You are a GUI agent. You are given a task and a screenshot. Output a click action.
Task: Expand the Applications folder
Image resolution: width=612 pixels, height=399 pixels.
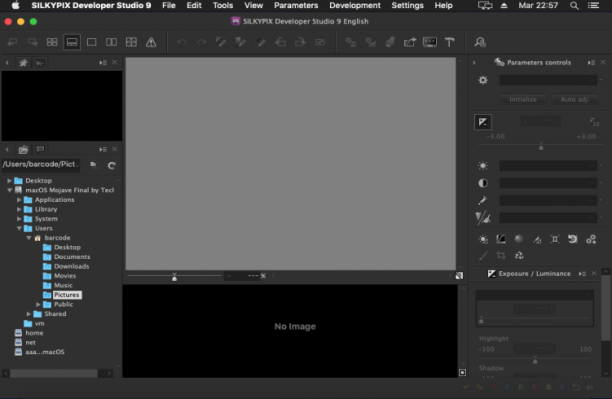[x=19, y=200]
